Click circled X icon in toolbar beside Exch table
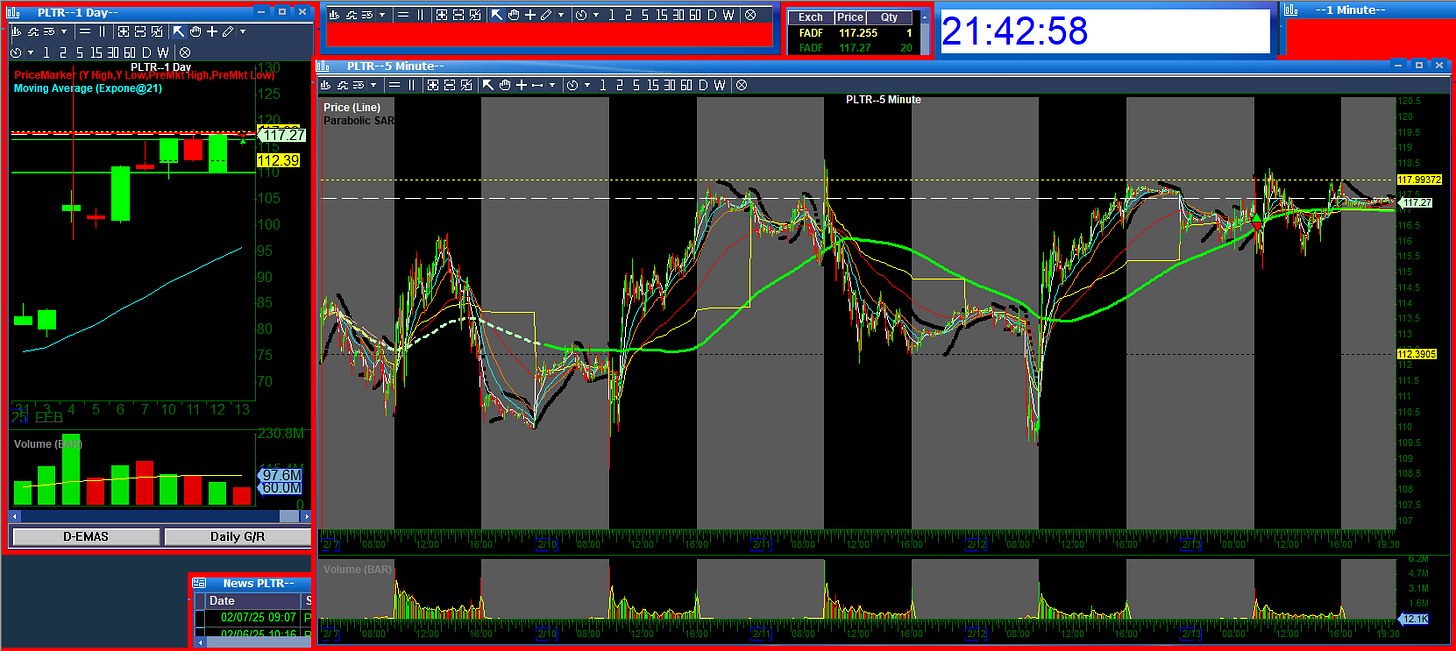This screenshot has height=651, width=1456. point(750,15)
